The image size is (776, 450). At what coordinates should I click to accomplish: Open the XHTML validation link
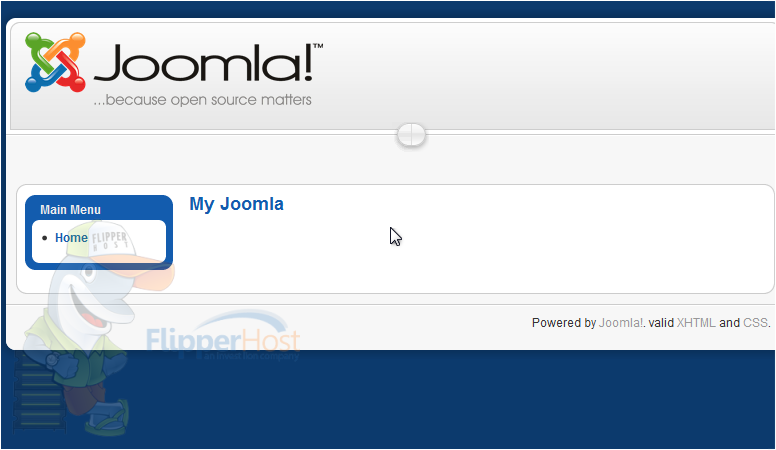click(x=696, y=323)
